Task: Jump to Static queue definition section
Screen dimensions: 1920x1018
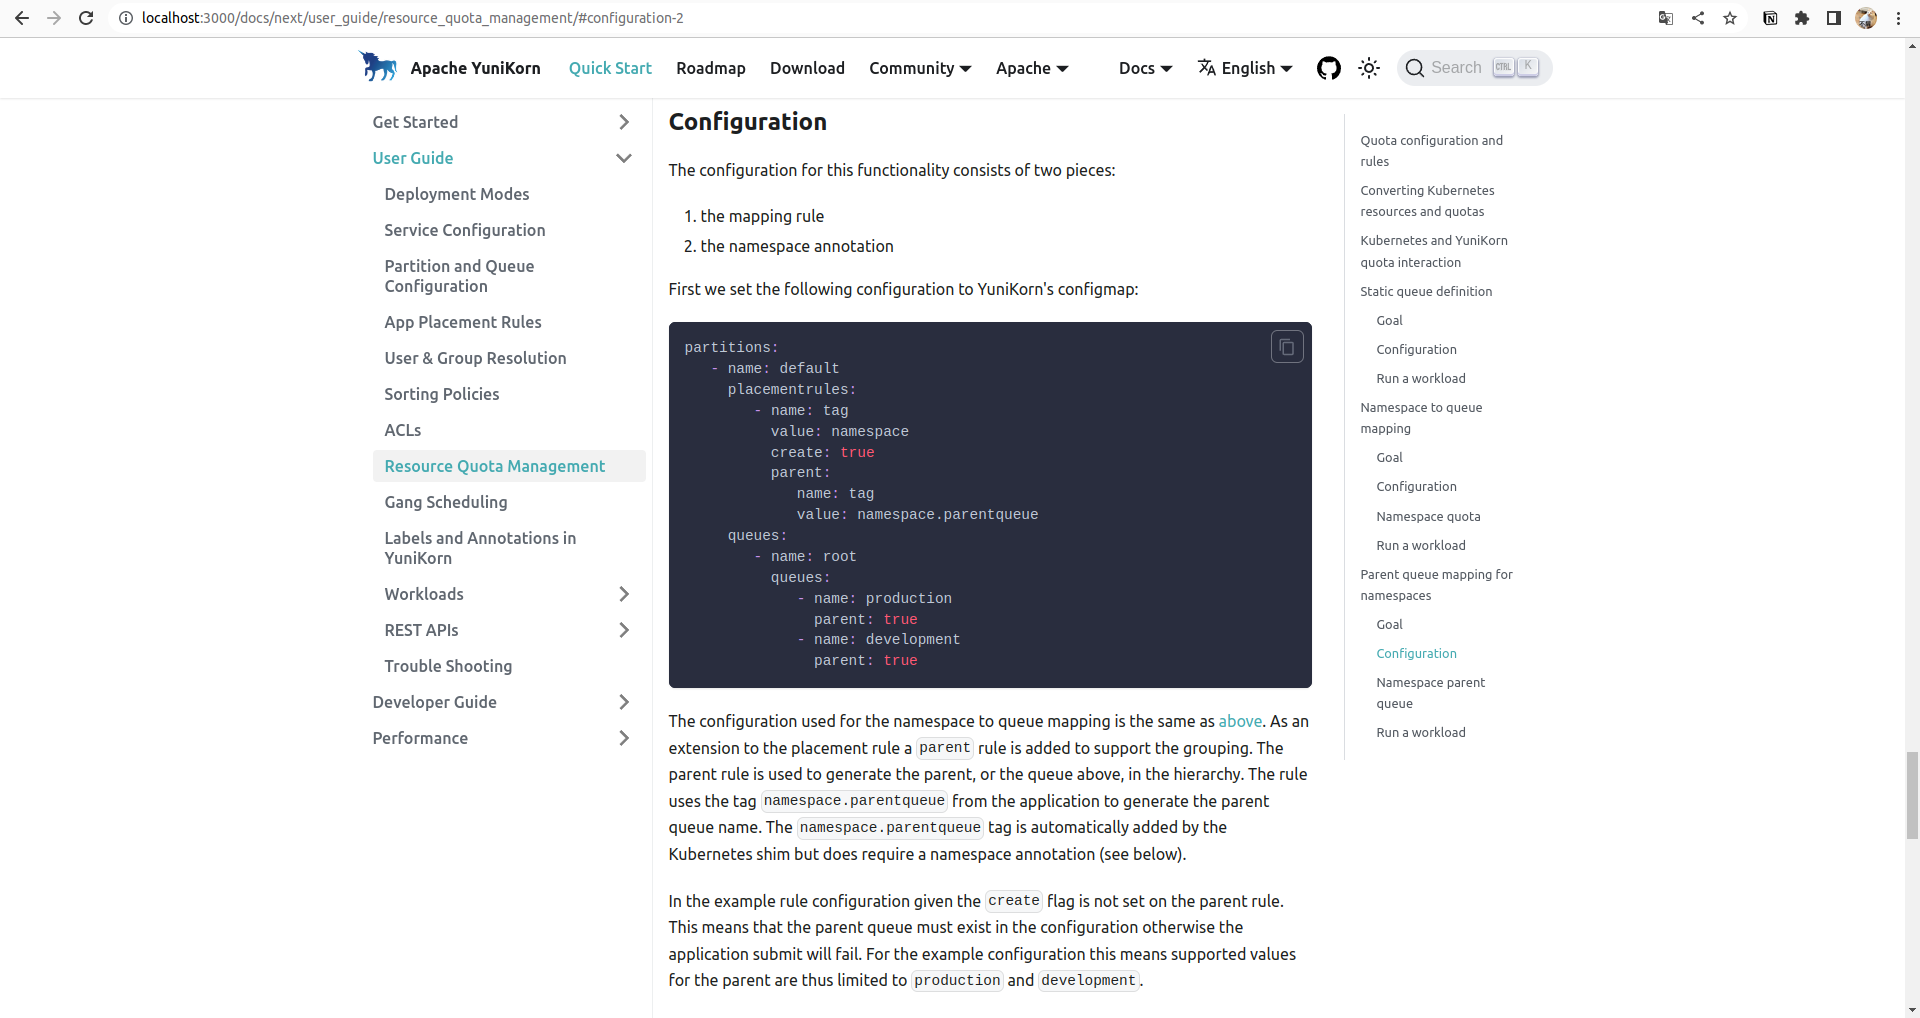Action: pyautogui.click(x=1426, y=291)
